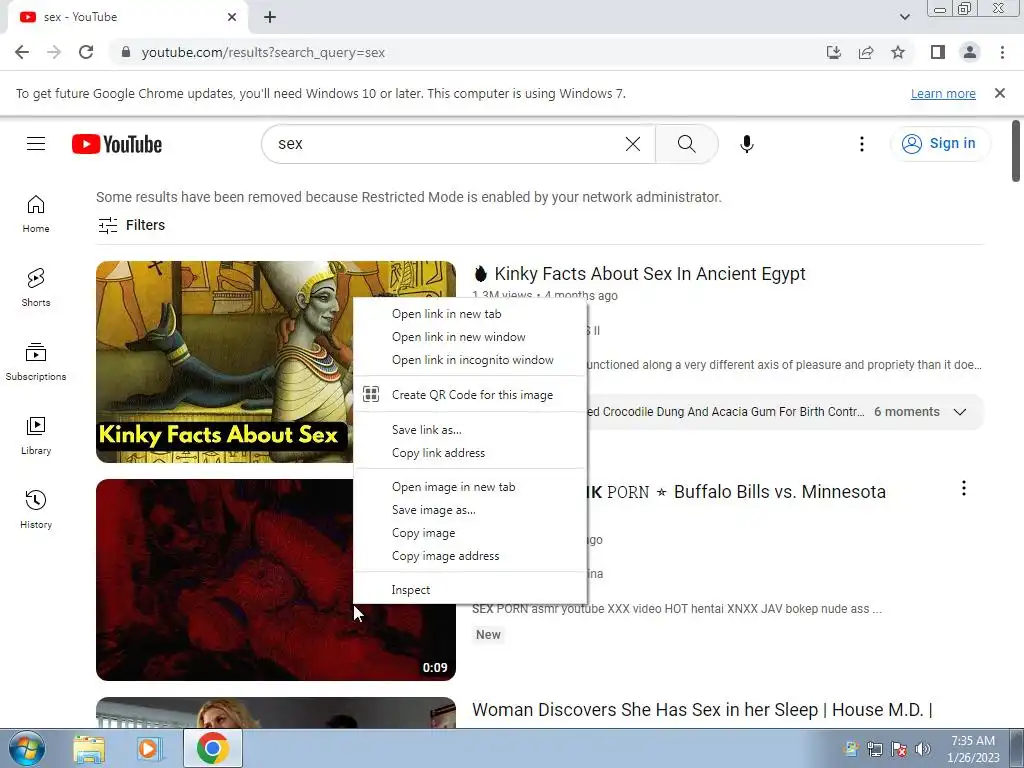Click the page vertical scrollbar
Viewport: 1024px width, 768px height.
(1016, 152)
